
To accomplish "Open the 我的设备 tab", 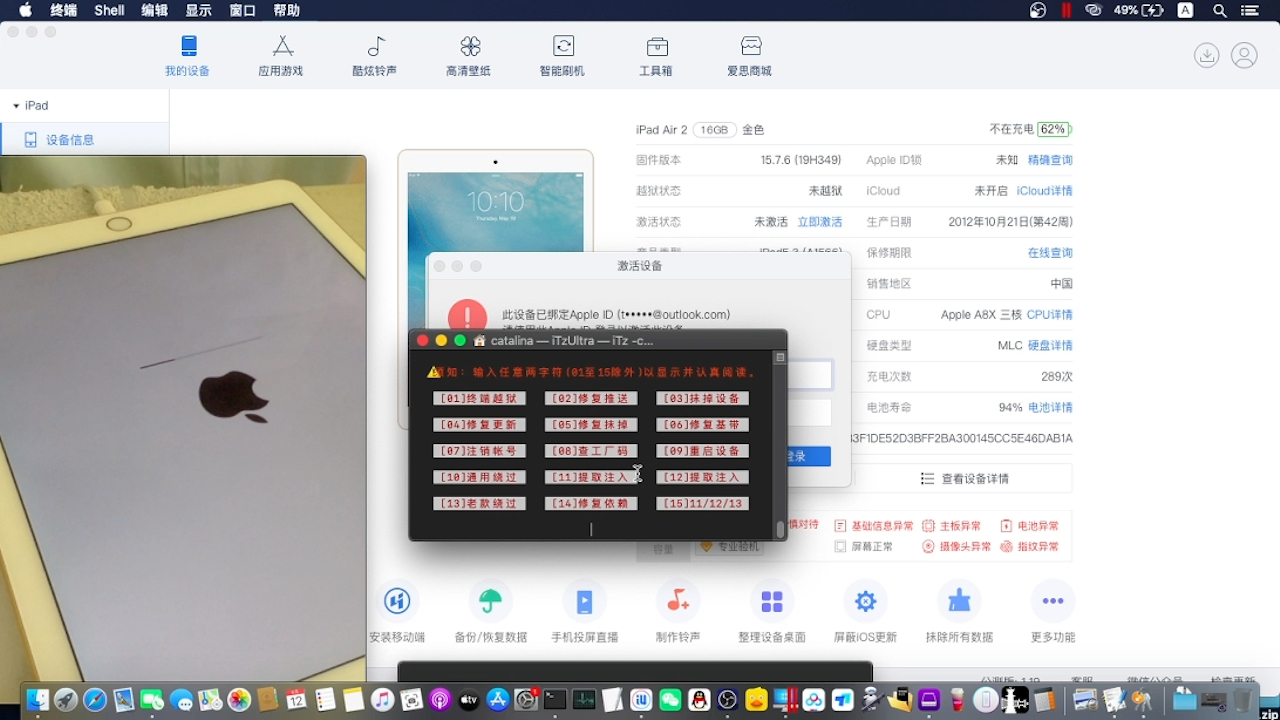I will 188,57.
